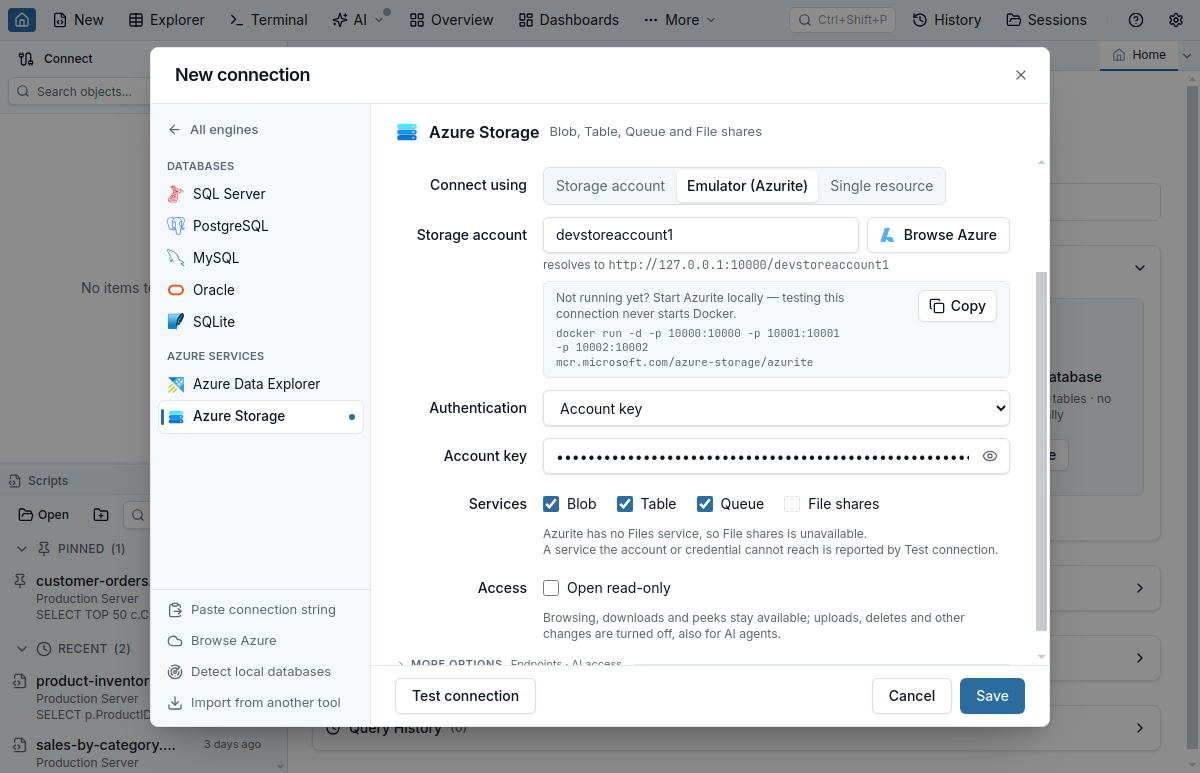Click Detect local databases
The image size is (1200, 773).
(248, 671)
